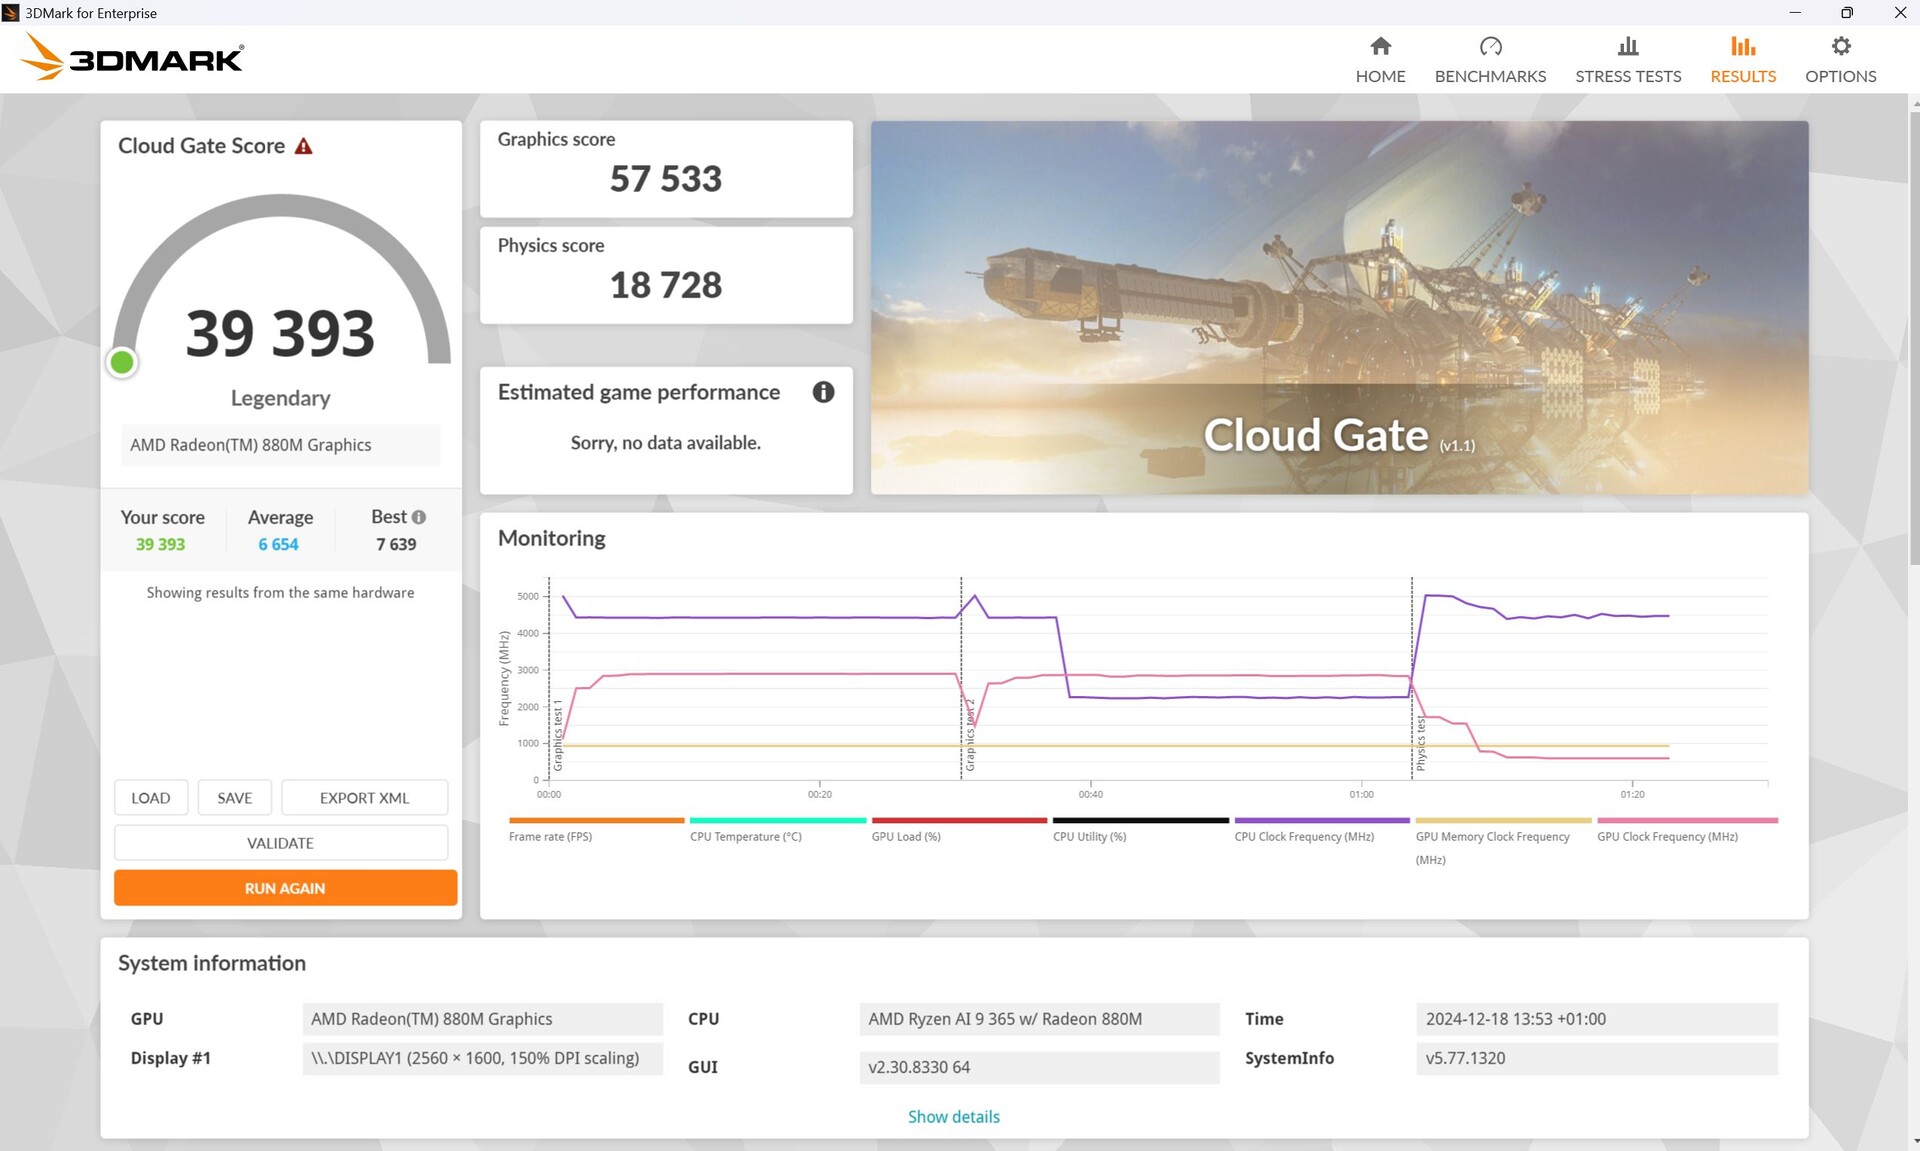Switch to the Results tab

(x=1742, y=60)
